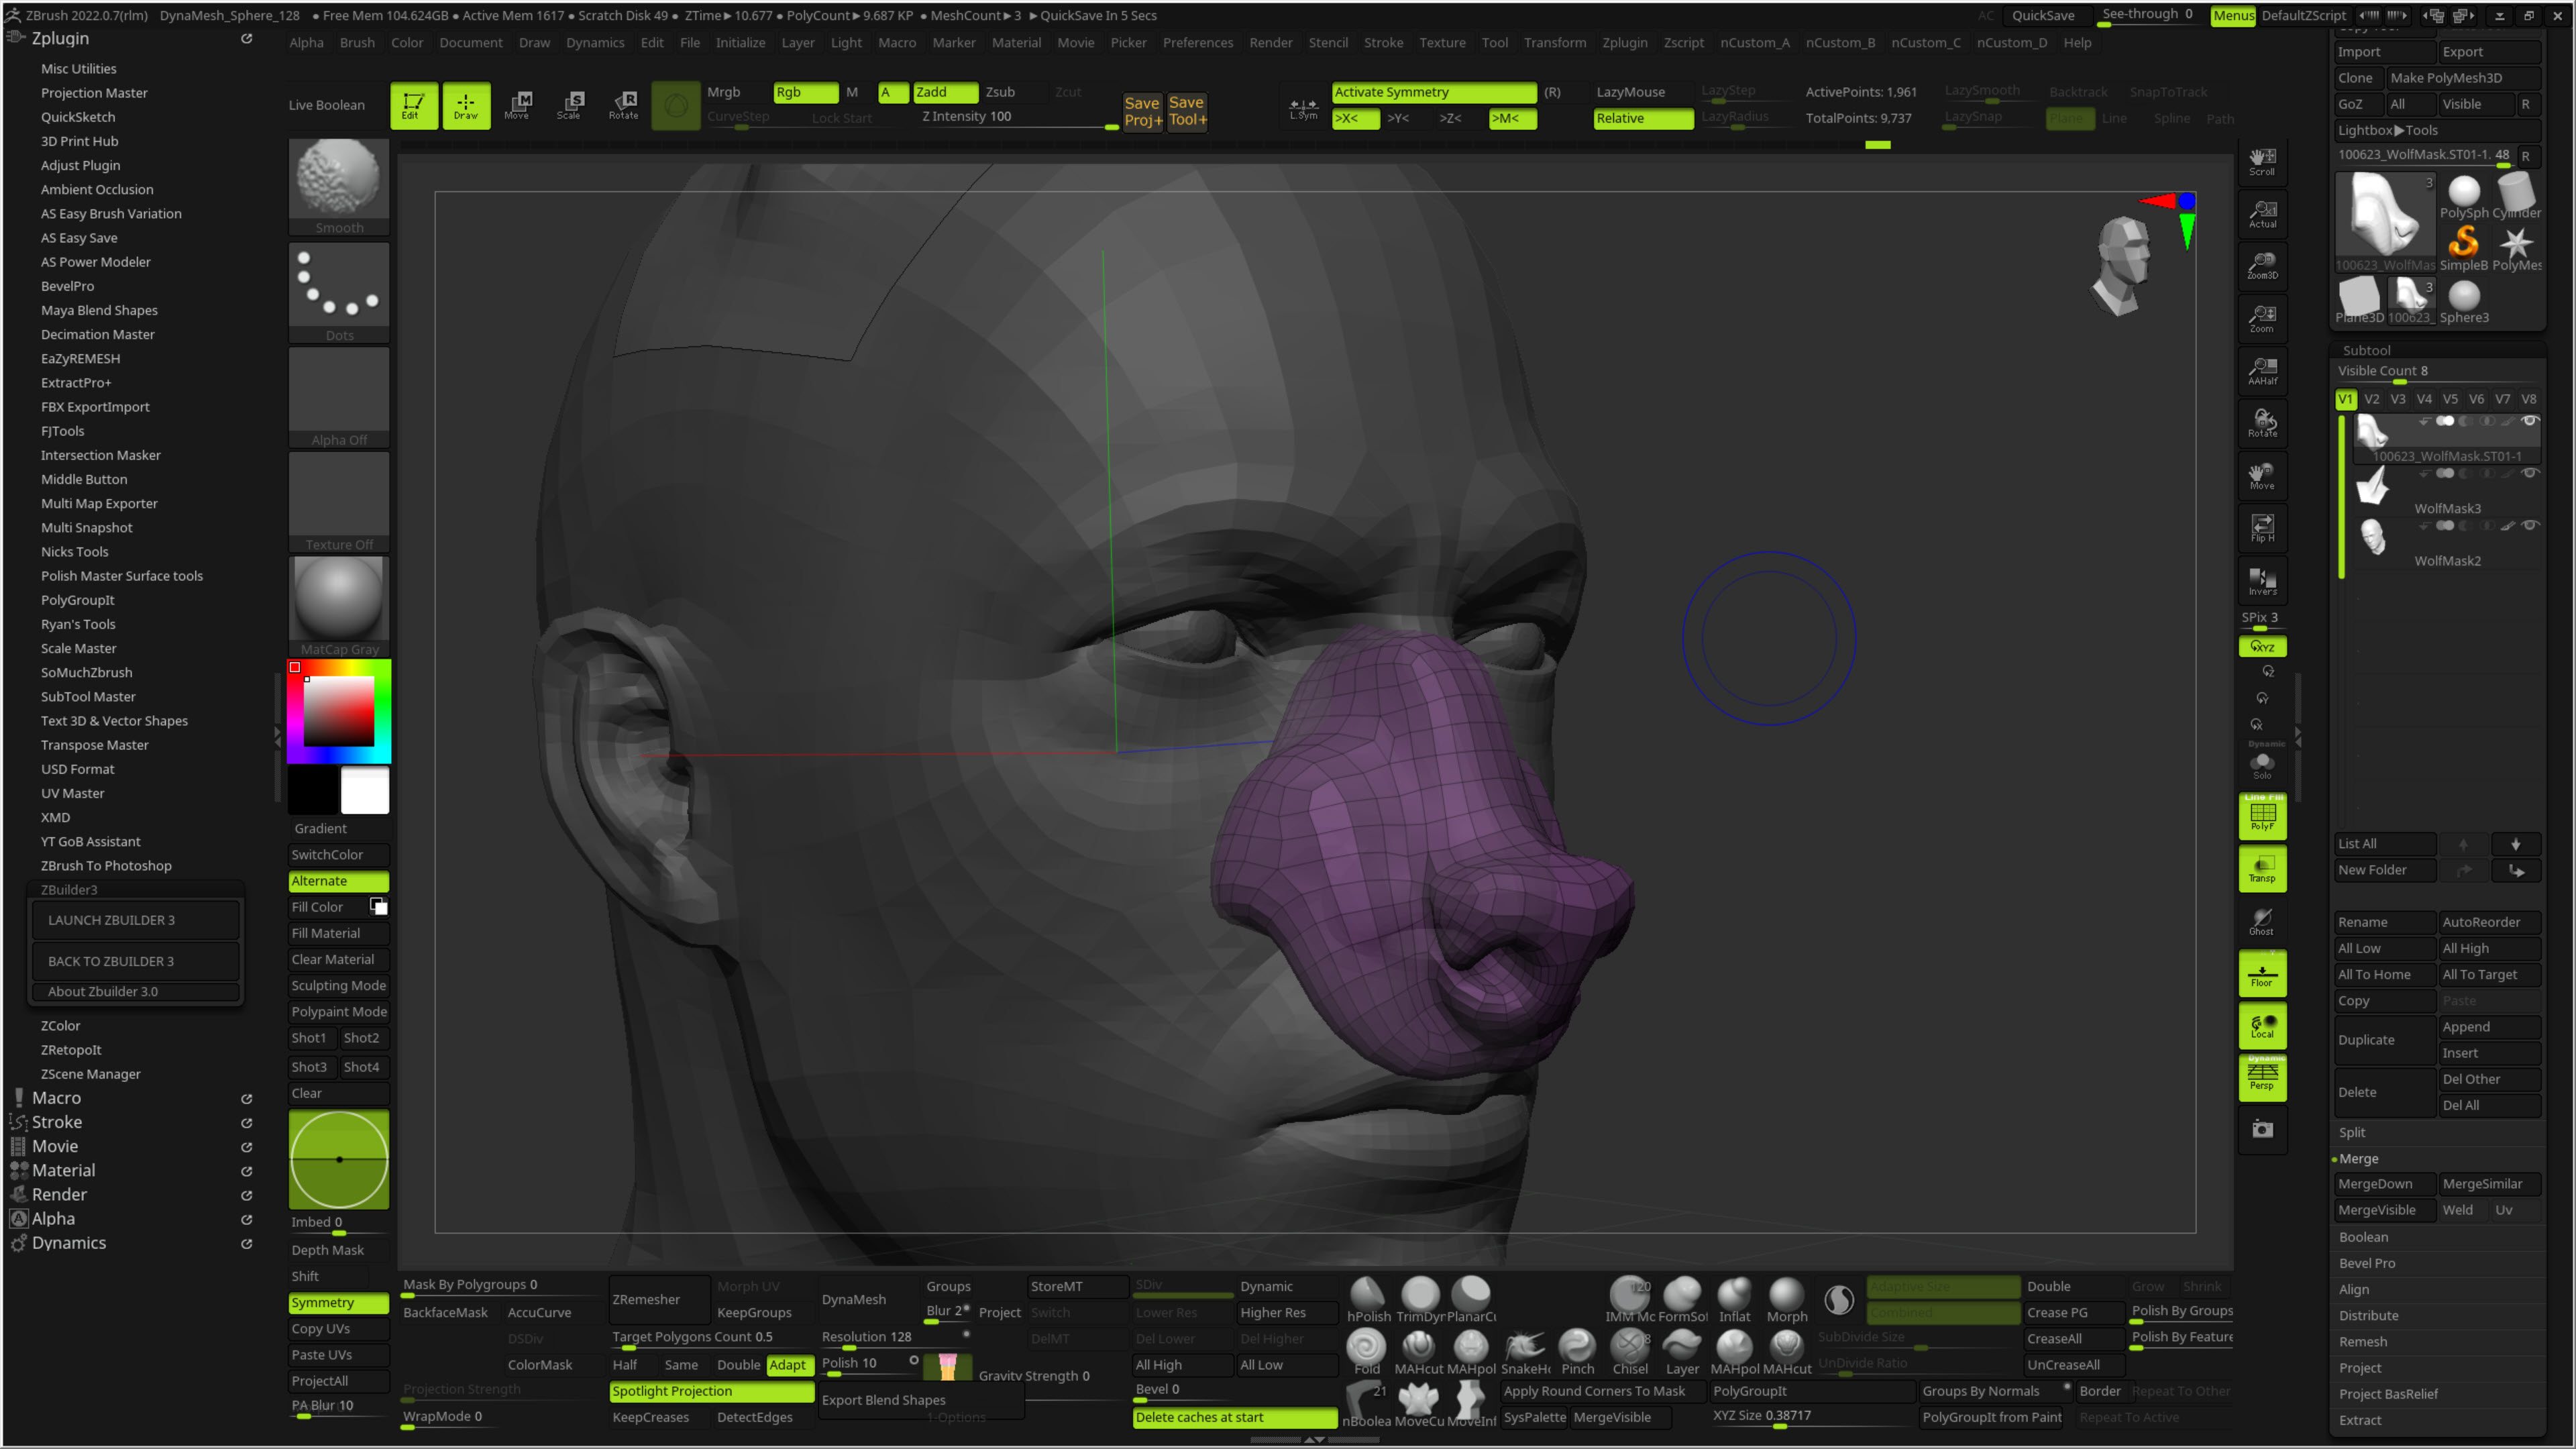2576x1449 pixels.
Task: Expand the Macro palette section
Action: point(56,1097)
